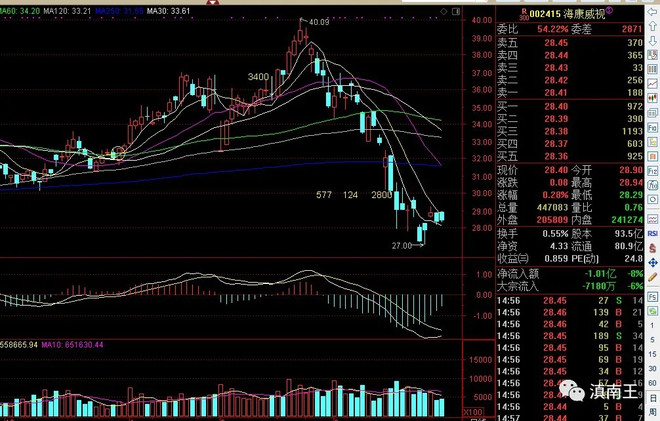The width and height of the screenshot is (660, 421).
Task: Click the tick row with volume 189
Action: point(570,336)
